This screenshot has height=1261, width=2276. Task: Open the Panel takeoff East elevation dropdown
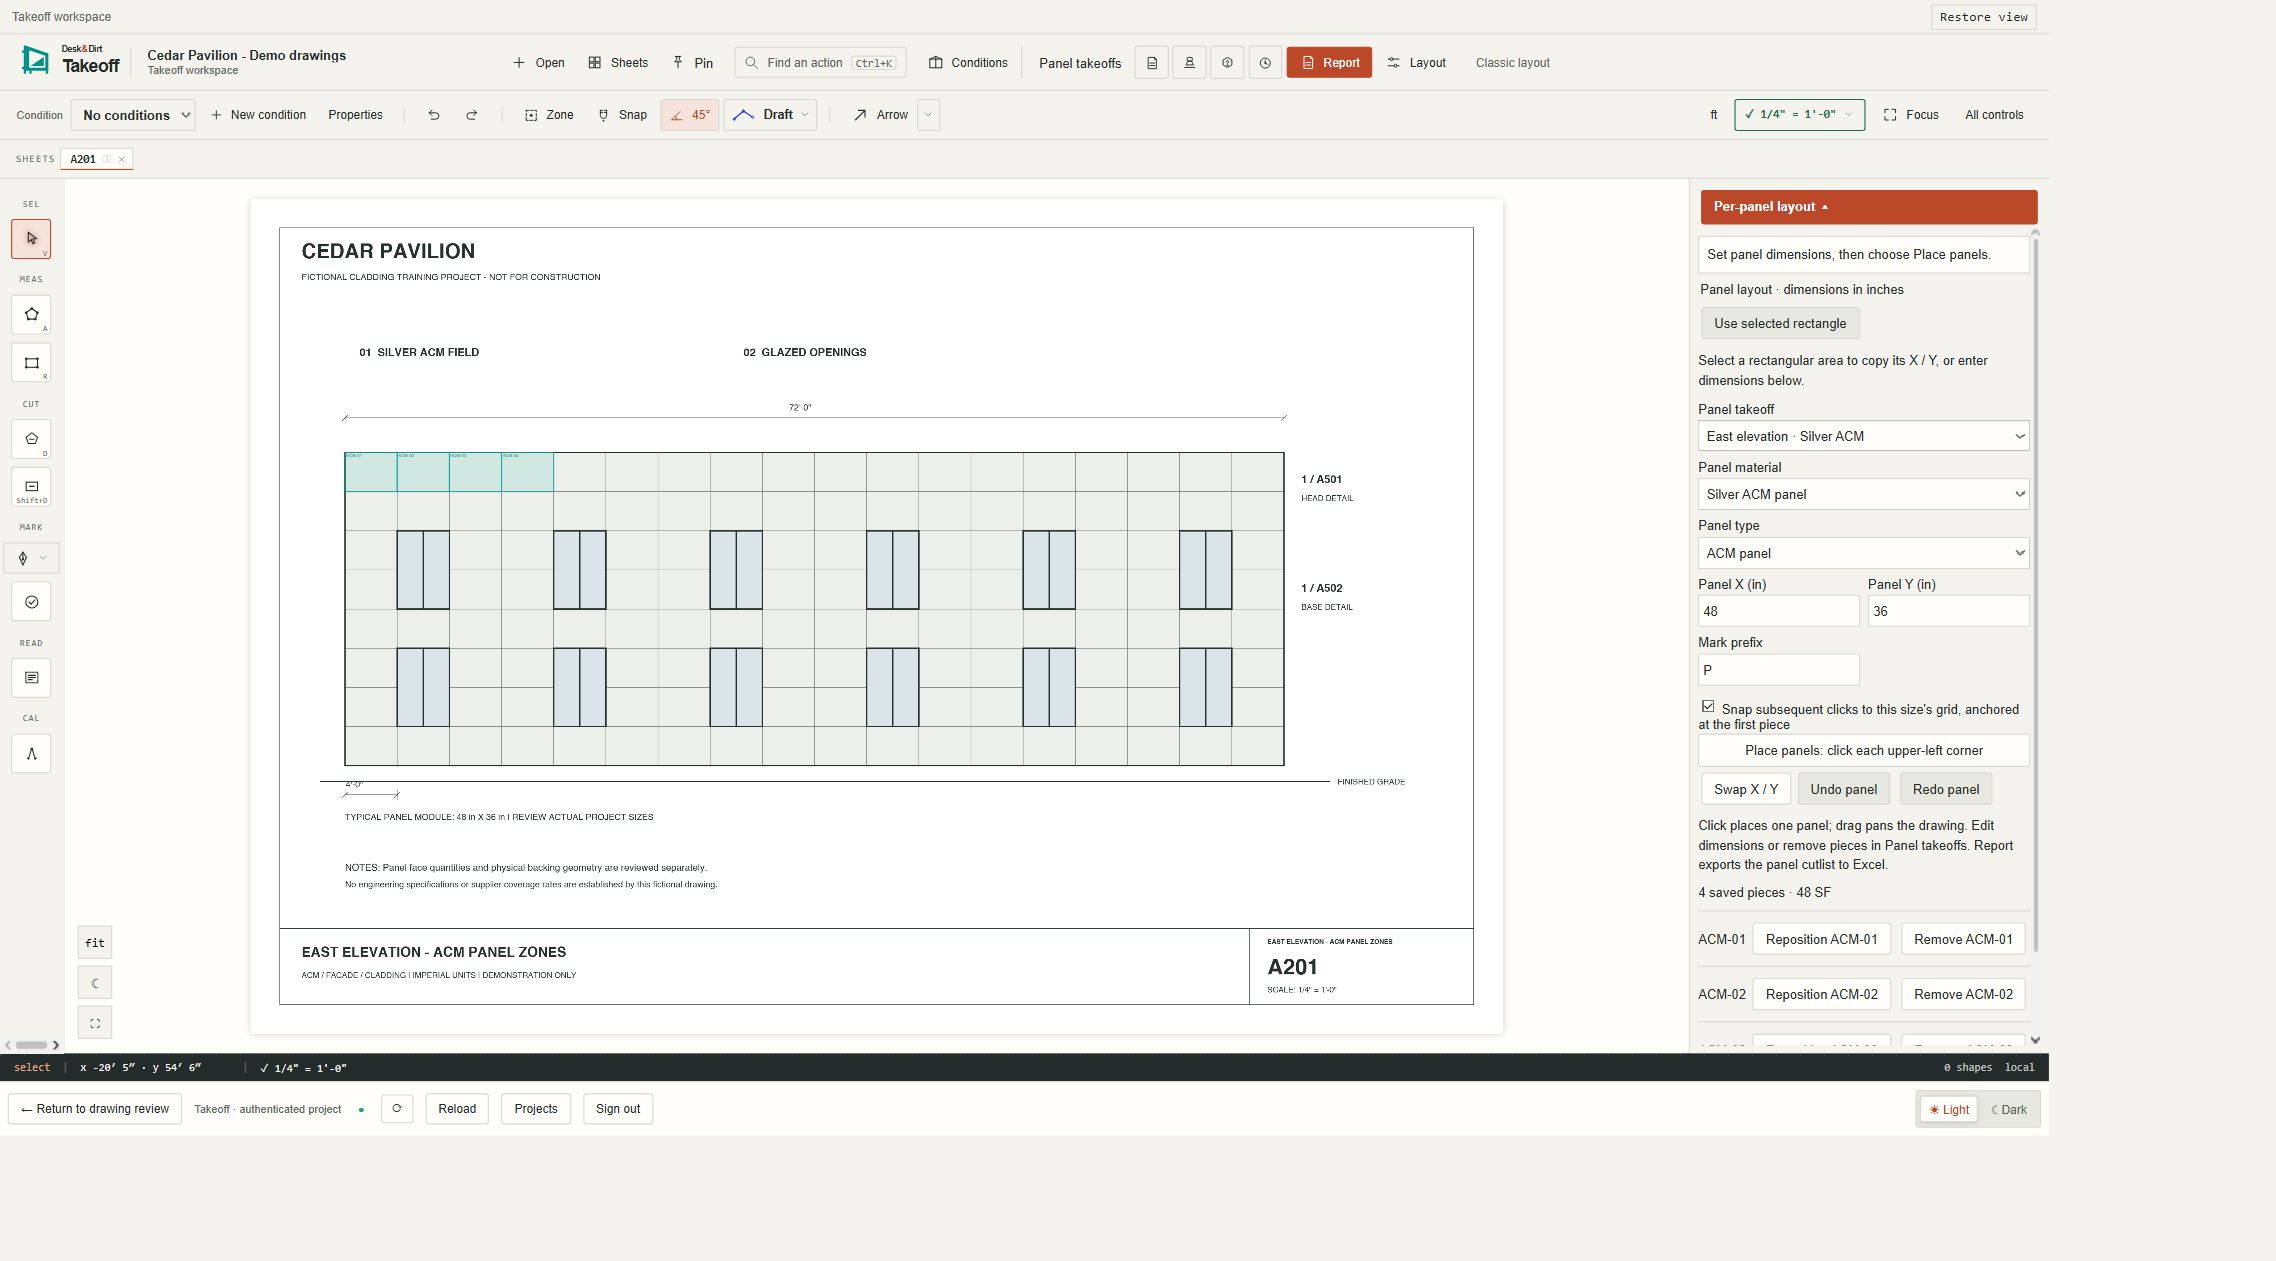click(x=1864, y=436)
